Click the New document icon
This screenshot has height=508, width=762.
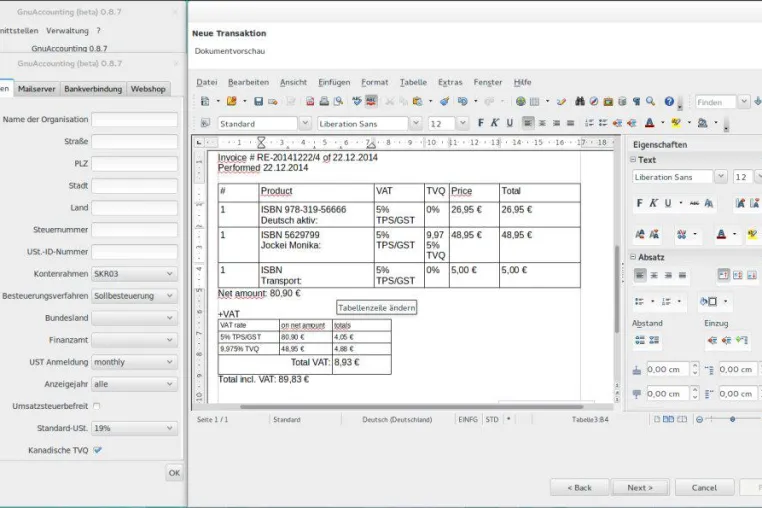tap(205, 101)
